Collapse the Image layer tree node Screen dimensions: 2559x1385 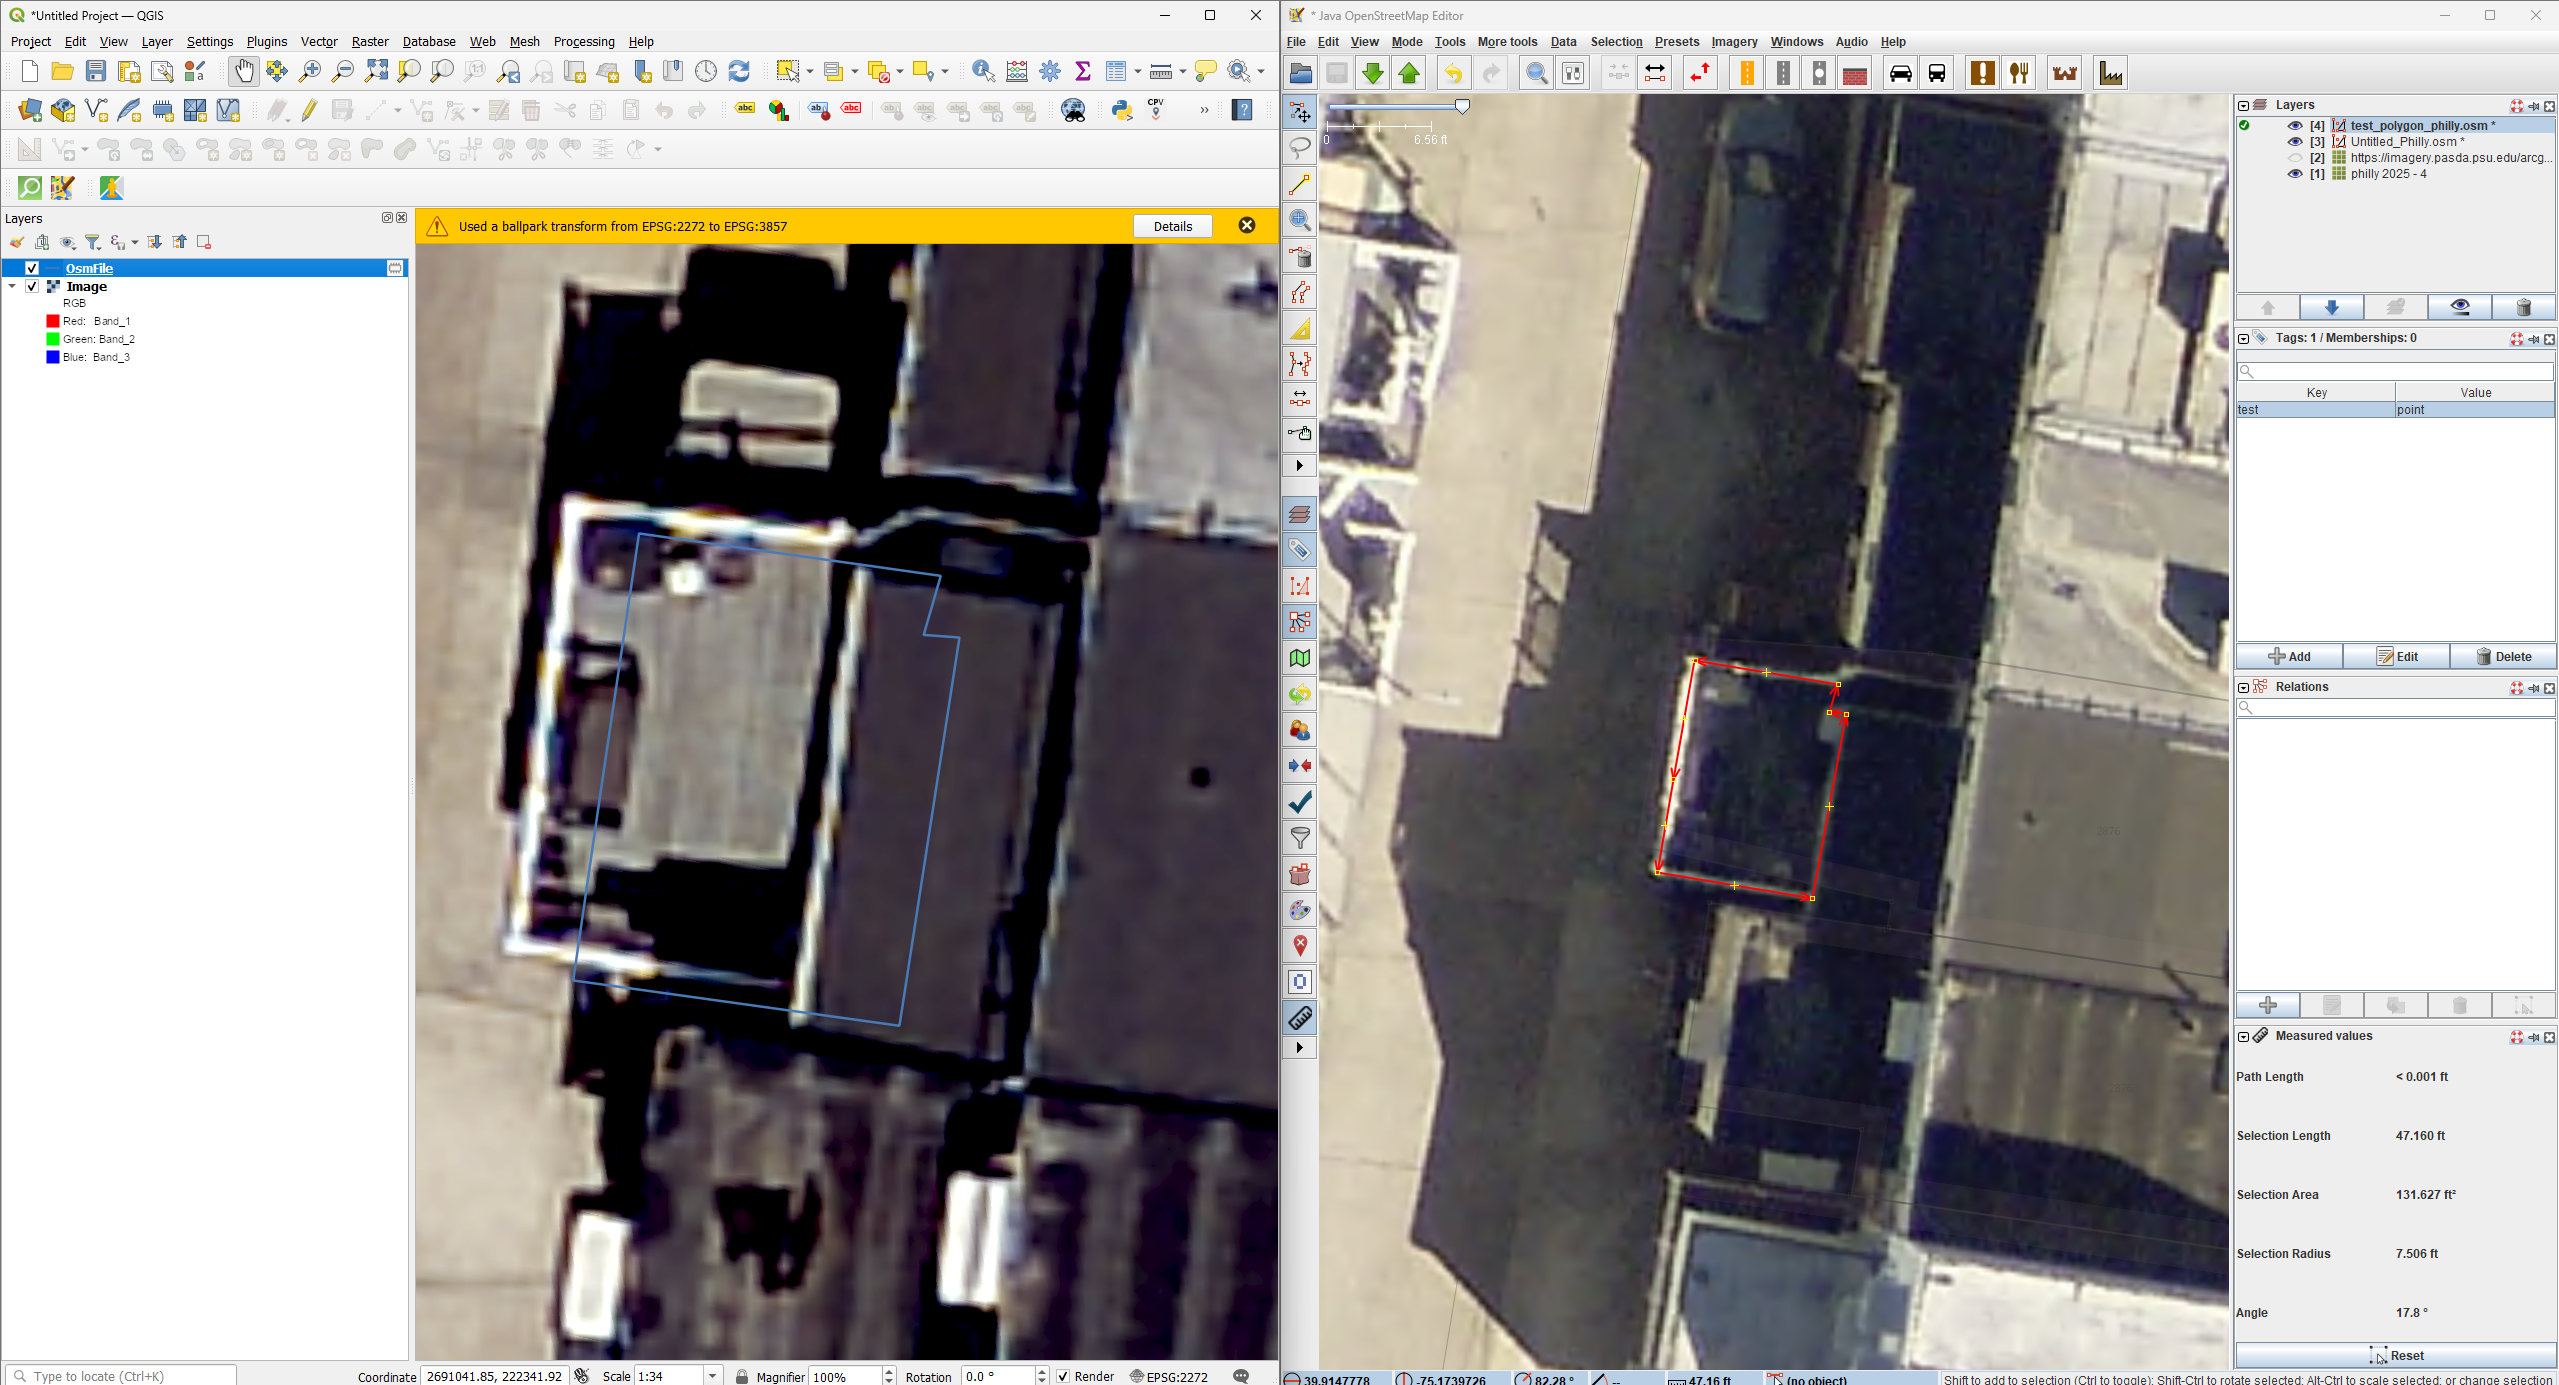point(12,286)
